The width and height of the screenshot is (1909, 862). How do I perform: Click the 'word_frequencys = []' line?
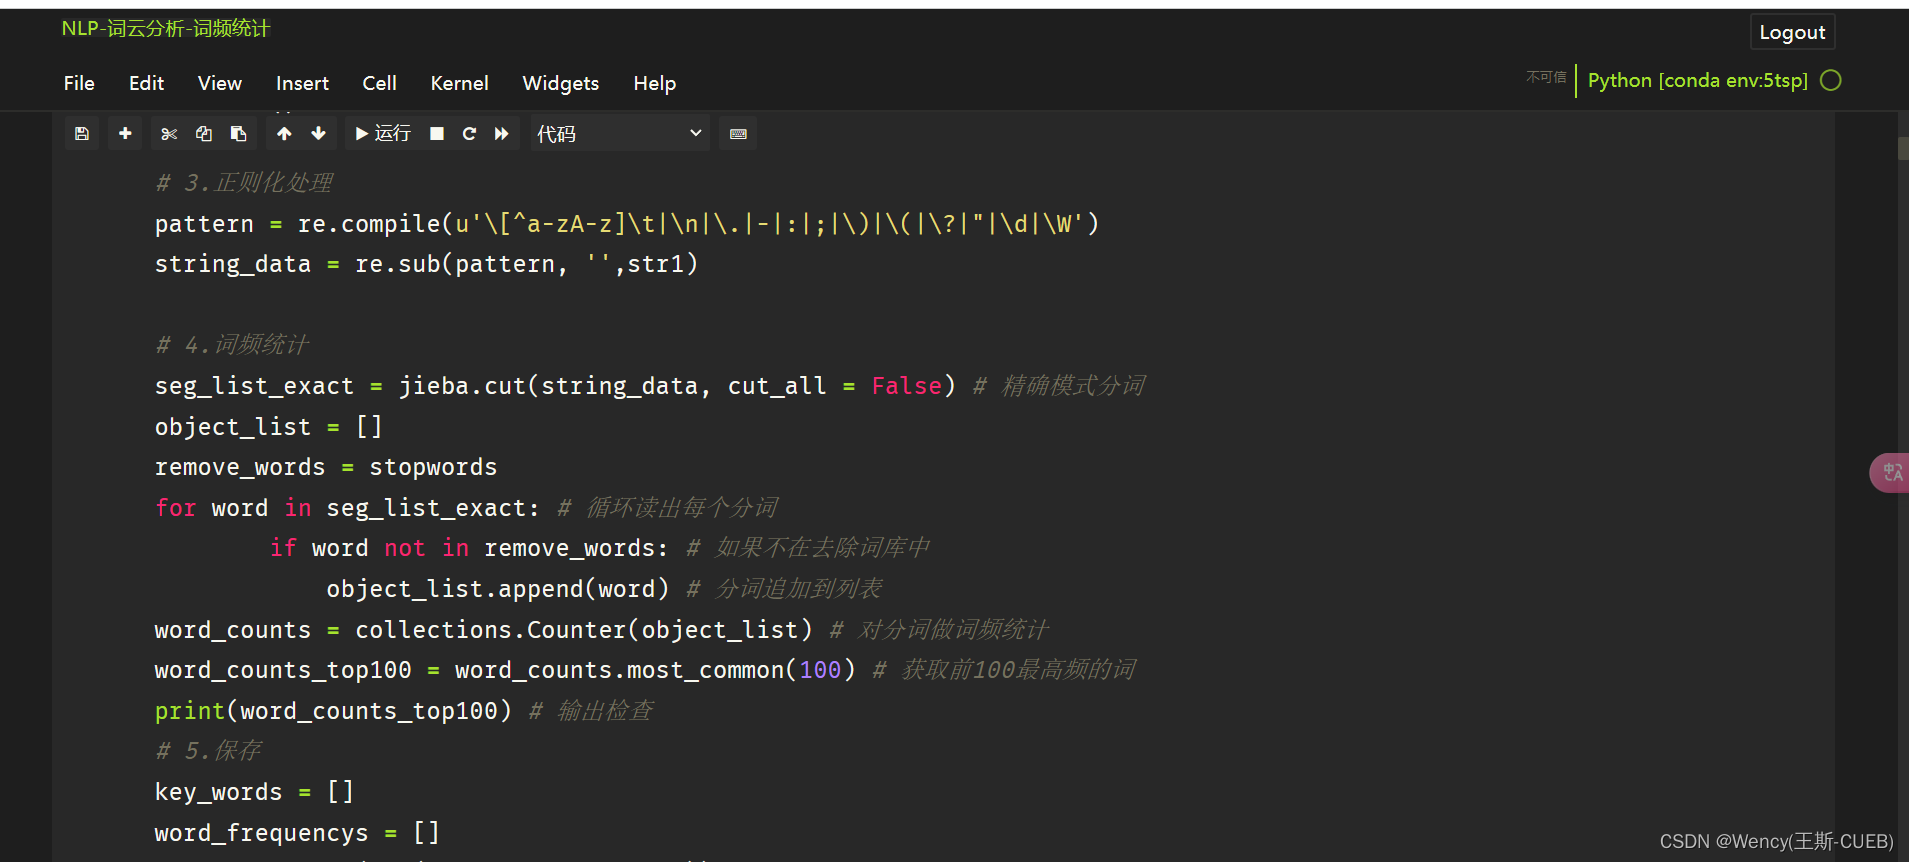[x=297, y=833]
